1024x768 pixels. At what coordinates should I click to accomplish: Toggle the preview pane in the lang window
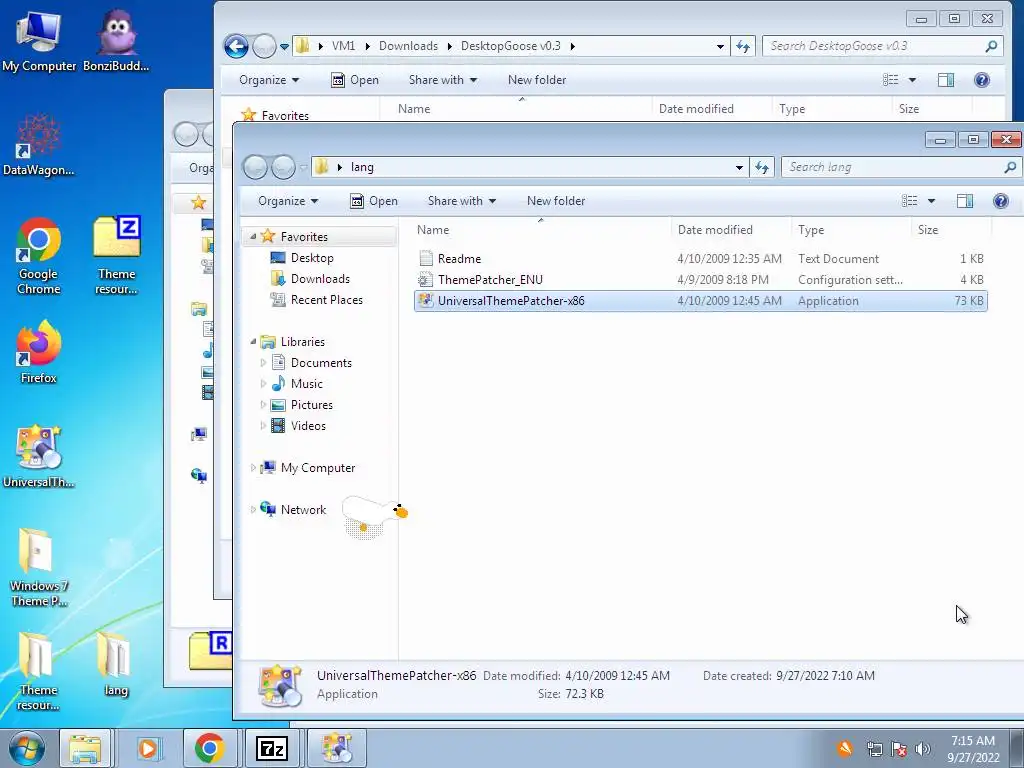[x=965, y=200]
